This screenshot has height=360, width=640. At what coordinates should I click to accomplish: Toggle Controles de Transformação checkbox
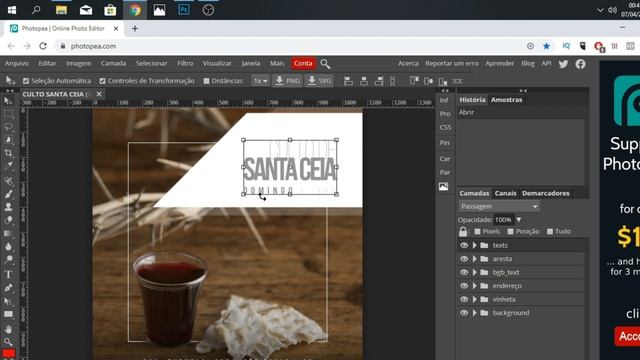(102, 81)
